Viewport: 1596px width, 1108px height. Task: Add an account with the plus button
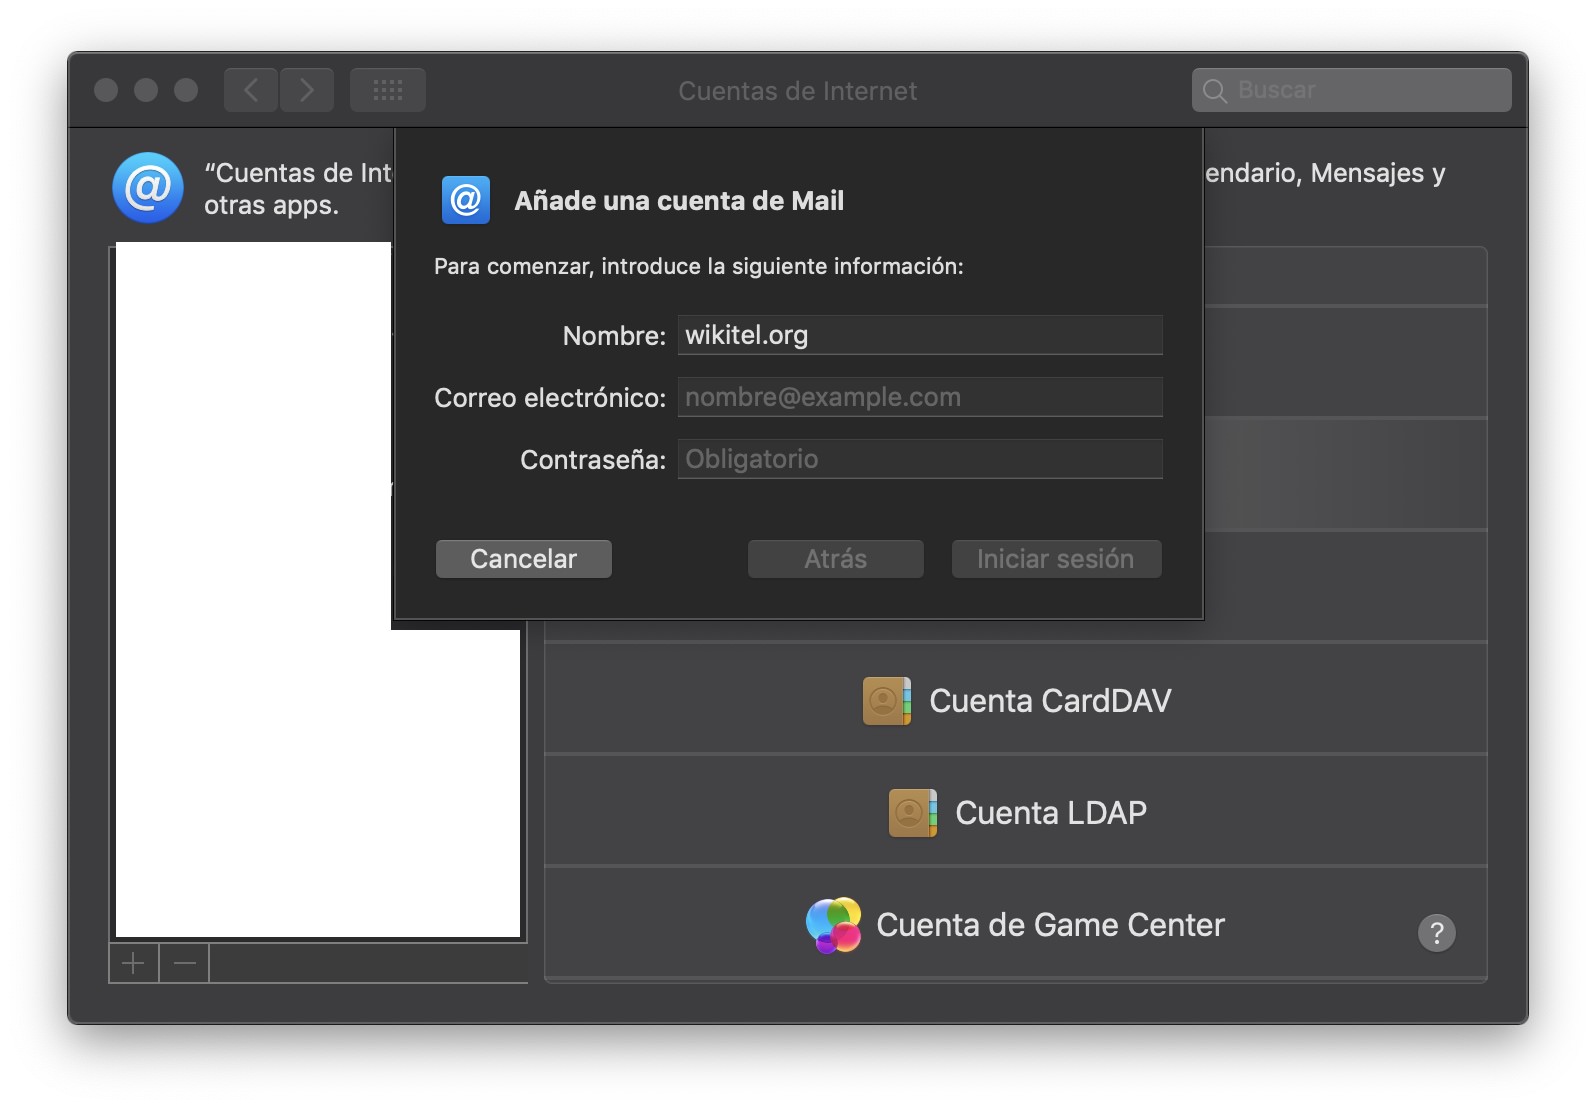tap(133, 963)
